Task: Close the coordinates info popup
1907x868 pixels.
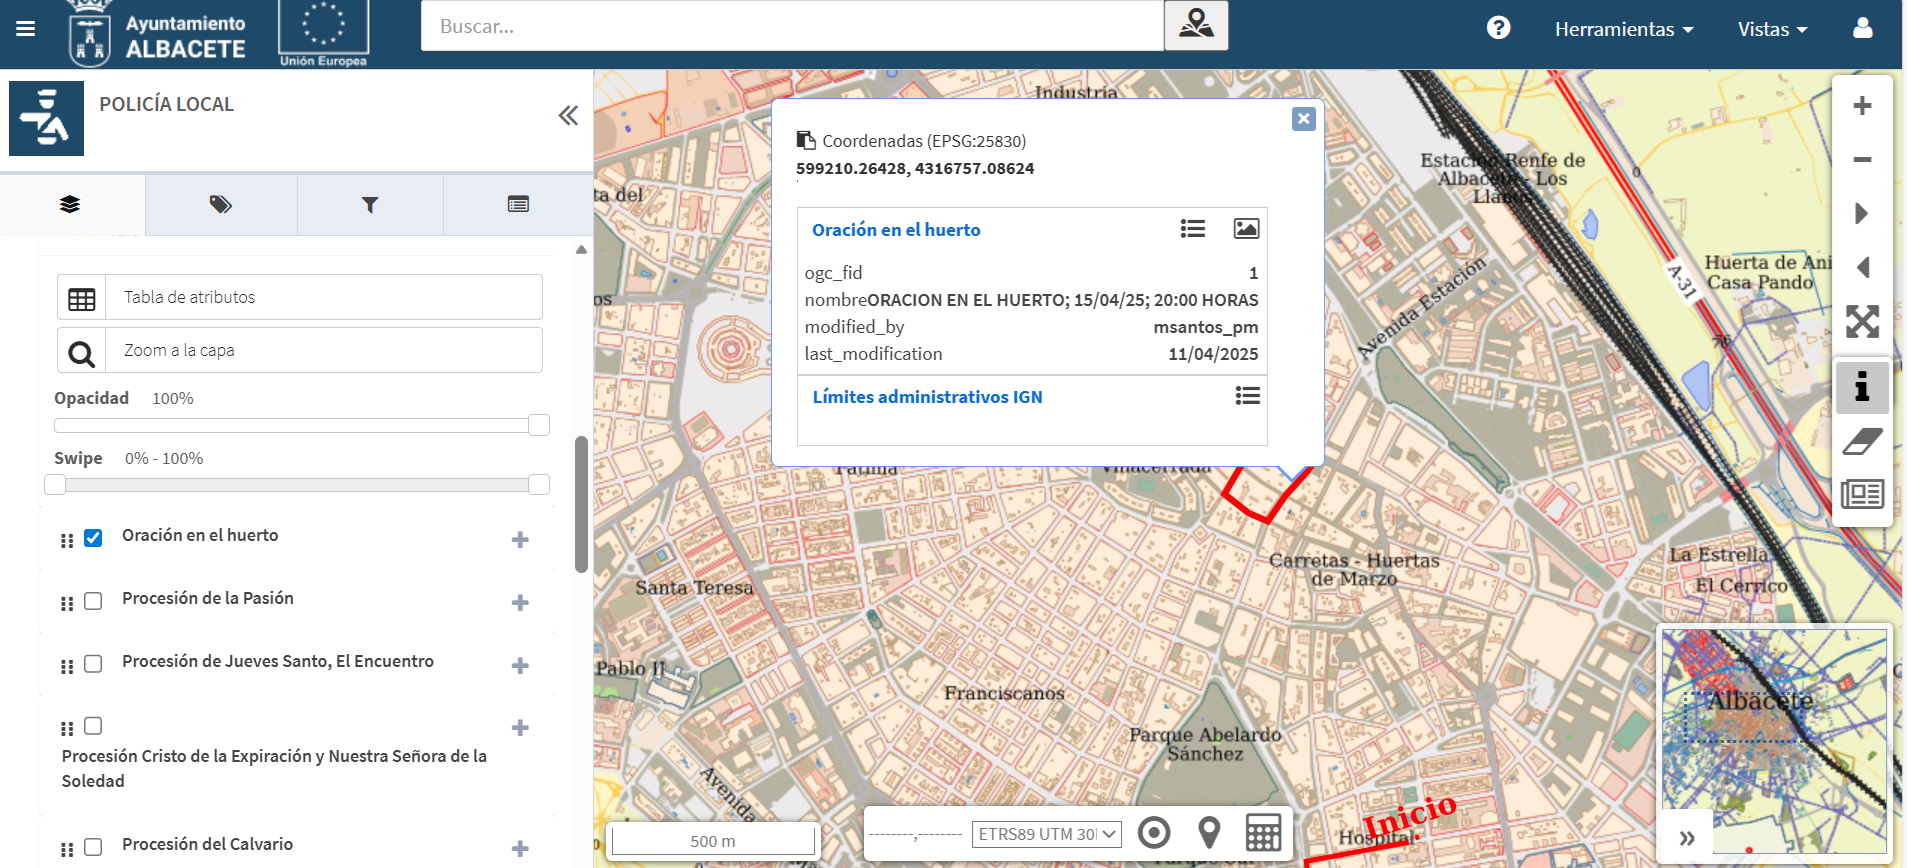Action: point(1303,119)
